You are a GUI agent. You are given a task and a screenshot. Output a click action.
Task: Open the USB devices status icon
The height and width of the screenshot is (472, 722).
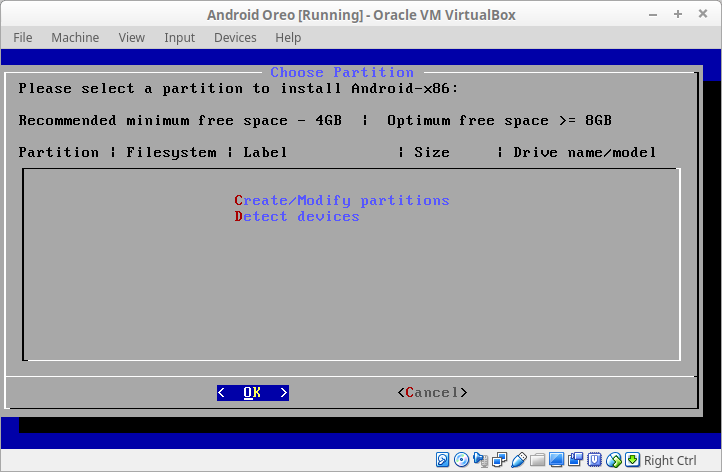tap(518, 460)
